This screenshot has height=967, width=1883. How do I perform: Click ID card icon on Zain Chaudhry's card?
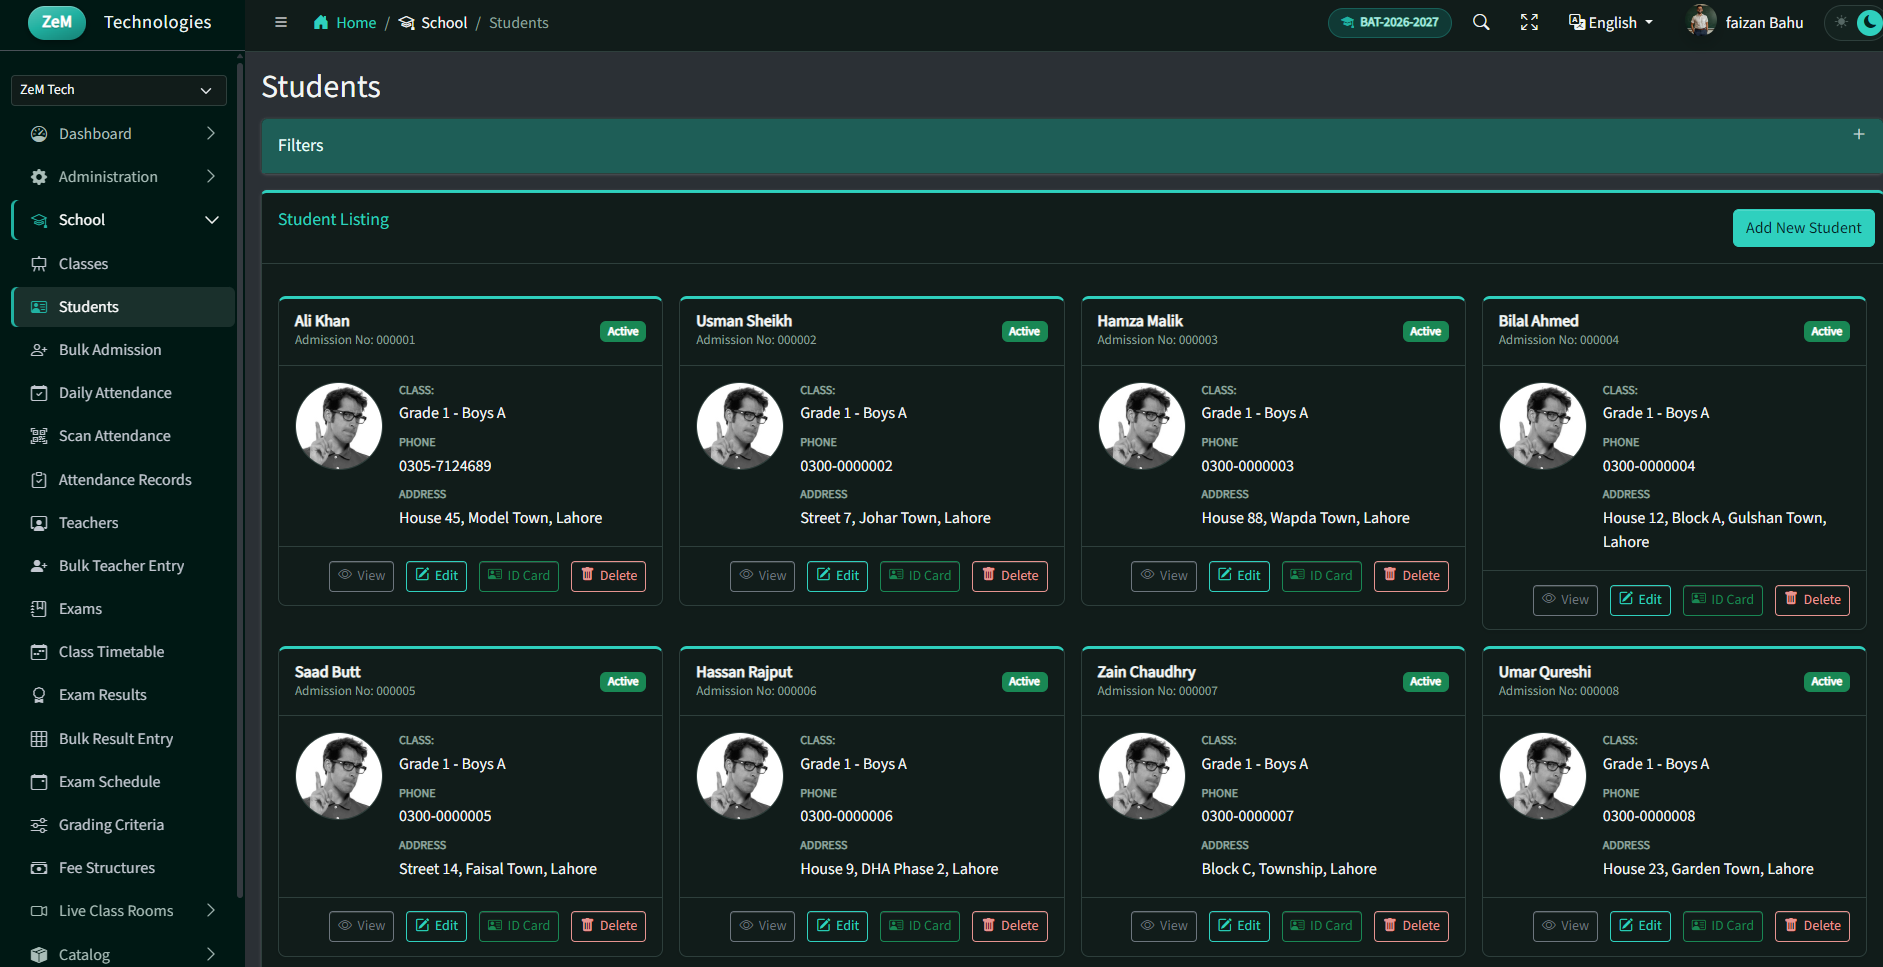(1297, 925)
